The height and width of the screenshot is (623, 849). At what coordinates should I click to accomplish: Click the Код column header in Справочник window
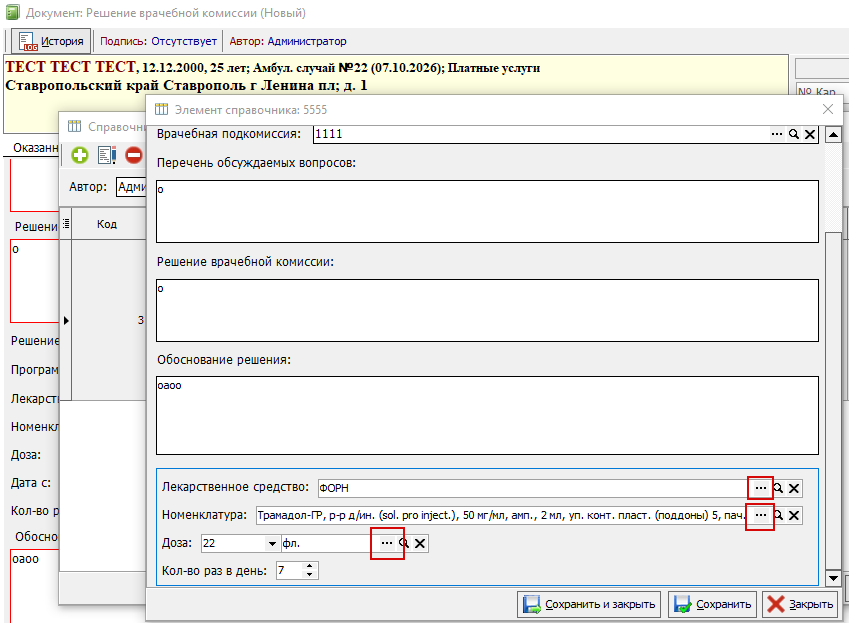(107, 224)
